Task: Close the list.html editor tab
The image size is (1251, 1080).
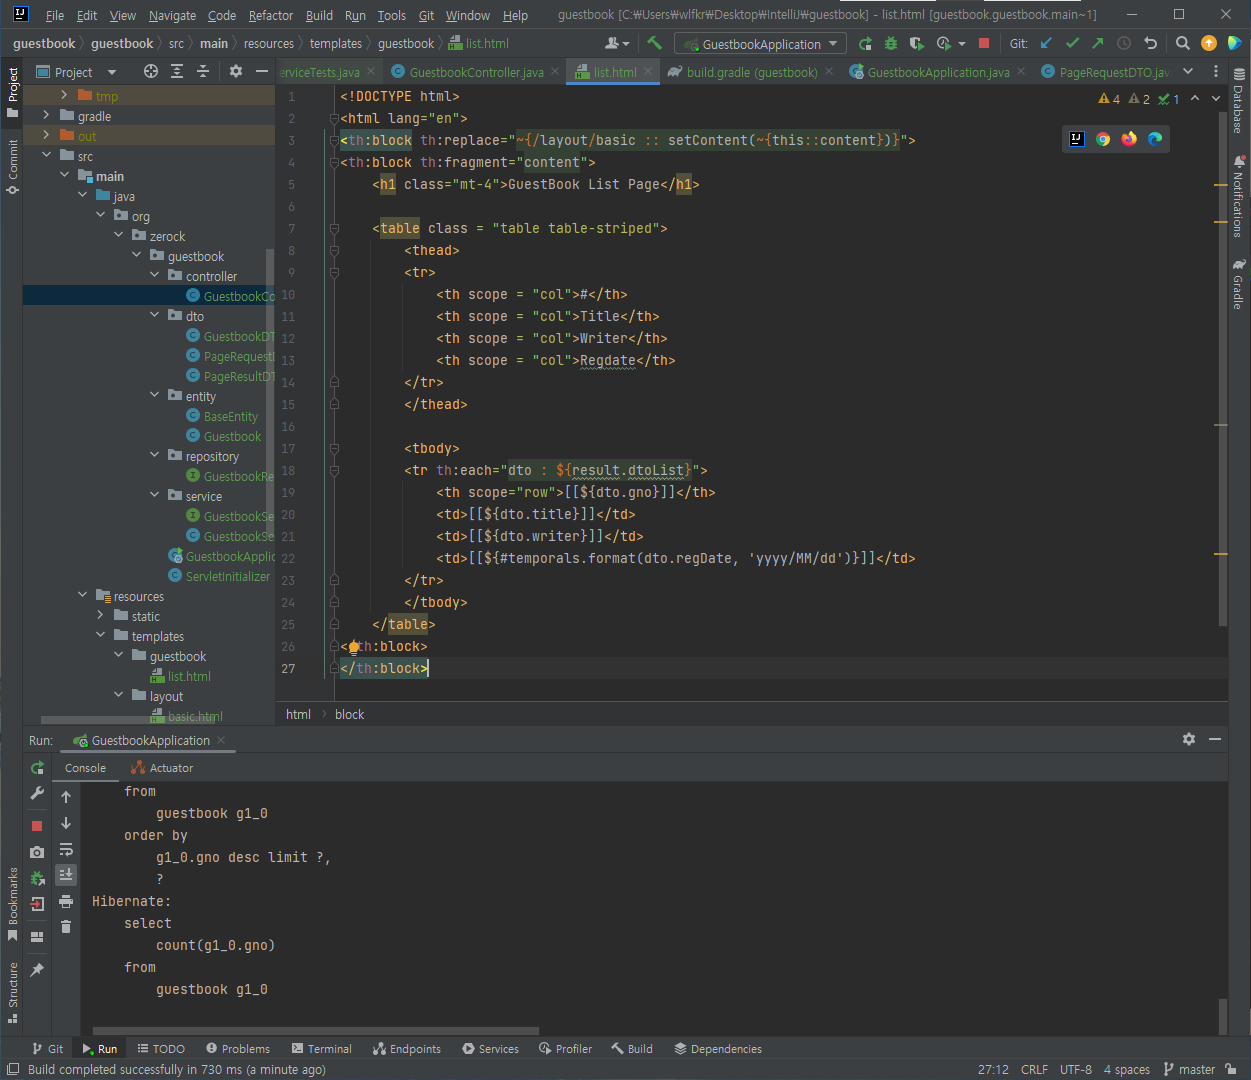Action: (x=648, y=71)
